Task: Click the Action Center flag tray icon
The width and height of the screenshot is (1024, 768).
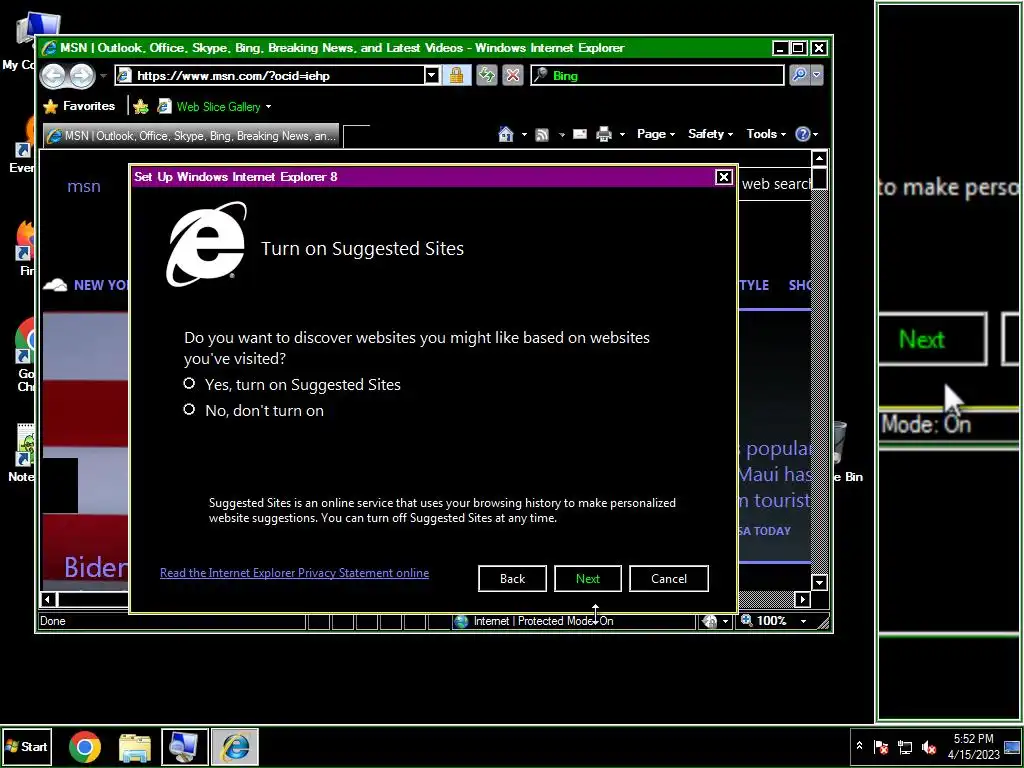Action: point(881,746)
